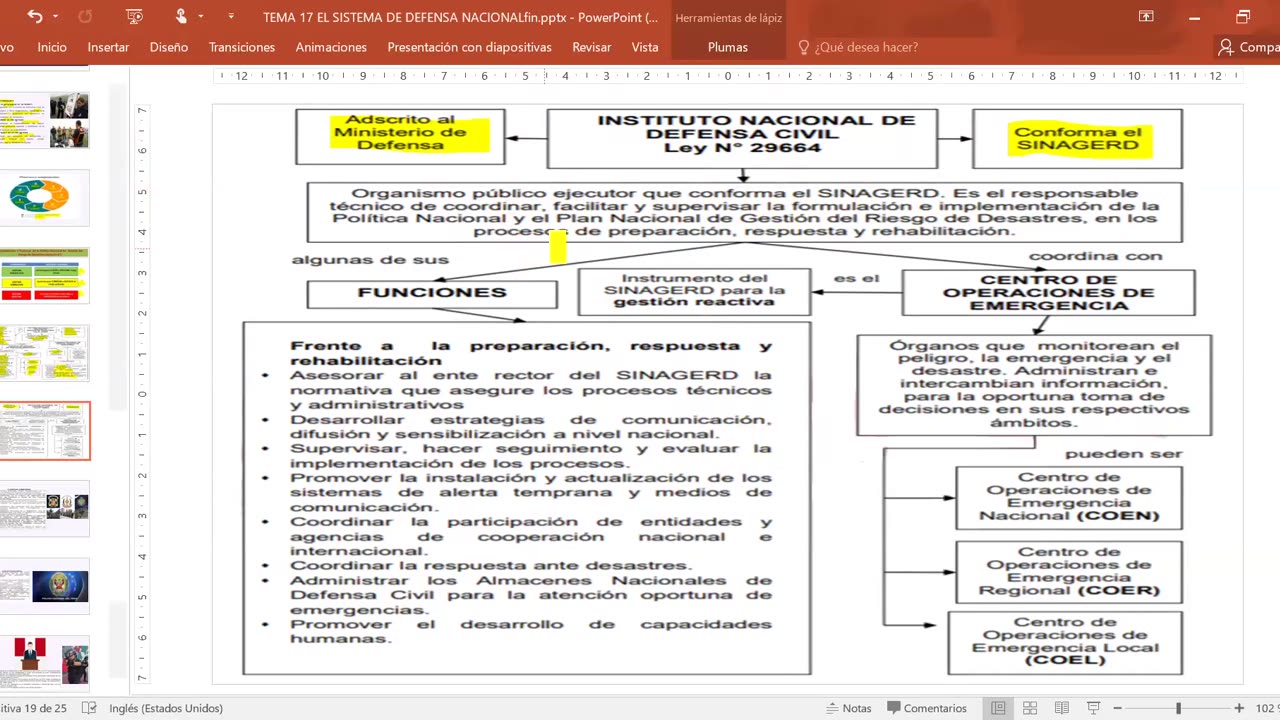Image resolution: width=1280 pixels, height=720 pixels.
Task: Select the Vista tab
Action: pos(645,47)
